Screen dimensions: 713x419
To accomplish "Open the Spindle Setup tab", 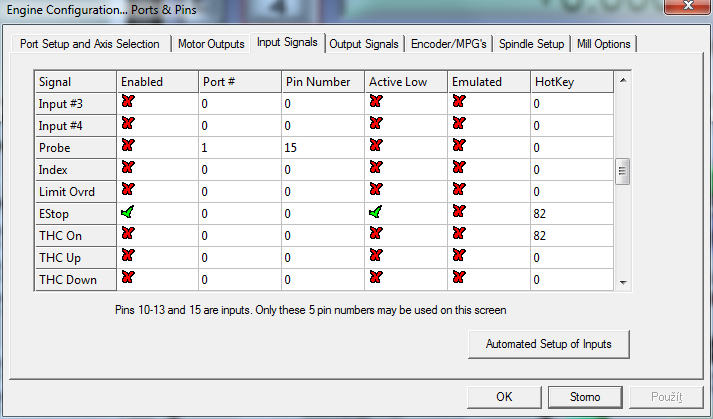I will coord(531,44).
